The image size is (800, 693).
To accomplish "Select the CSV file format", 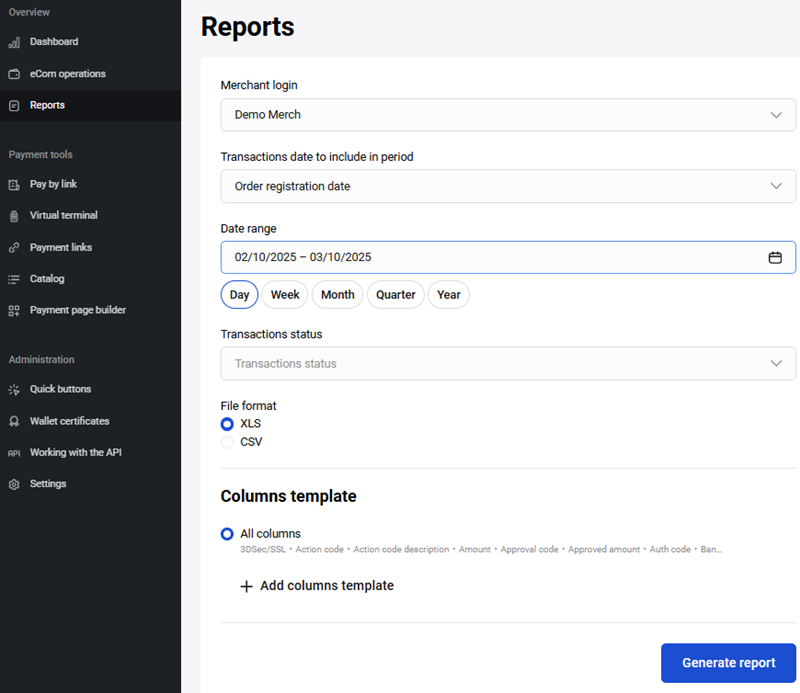I will [227, 442].
